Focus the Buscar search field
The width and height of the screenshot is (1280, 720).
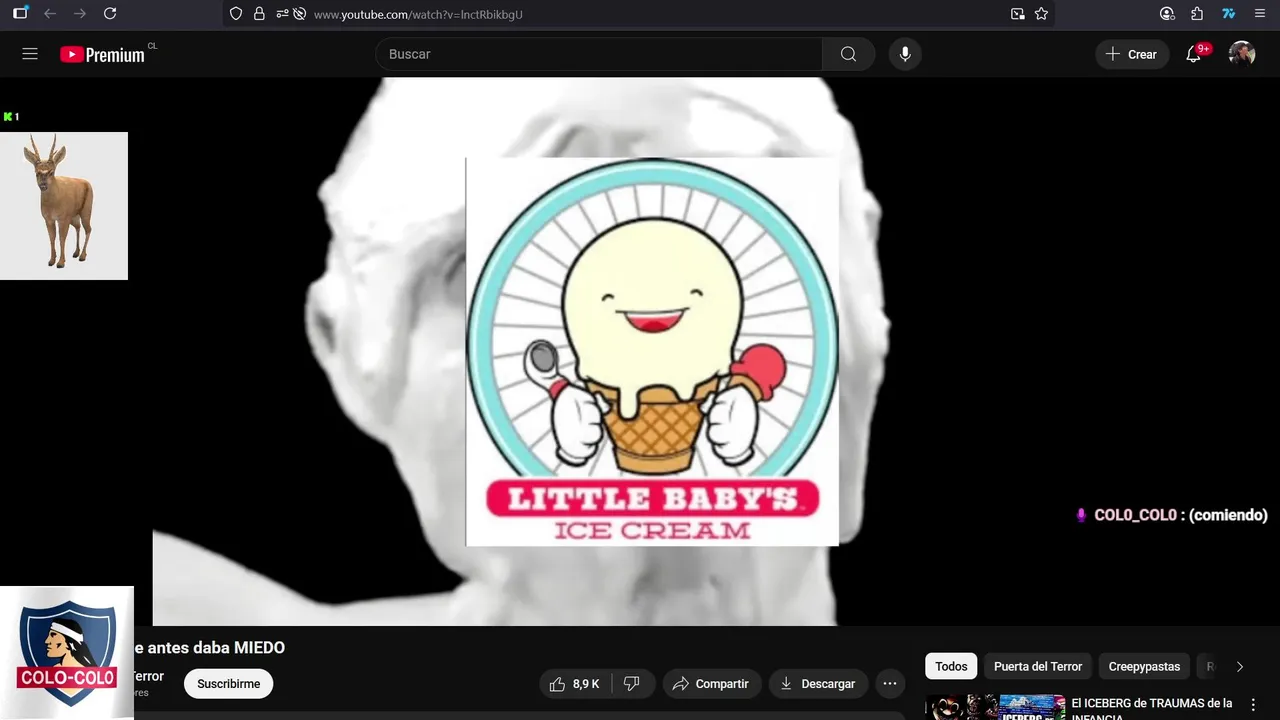600,54
